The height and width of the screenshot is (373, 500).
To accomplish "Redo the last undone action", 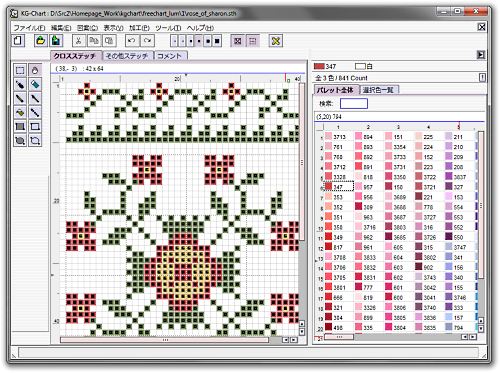I will (147, 41).
